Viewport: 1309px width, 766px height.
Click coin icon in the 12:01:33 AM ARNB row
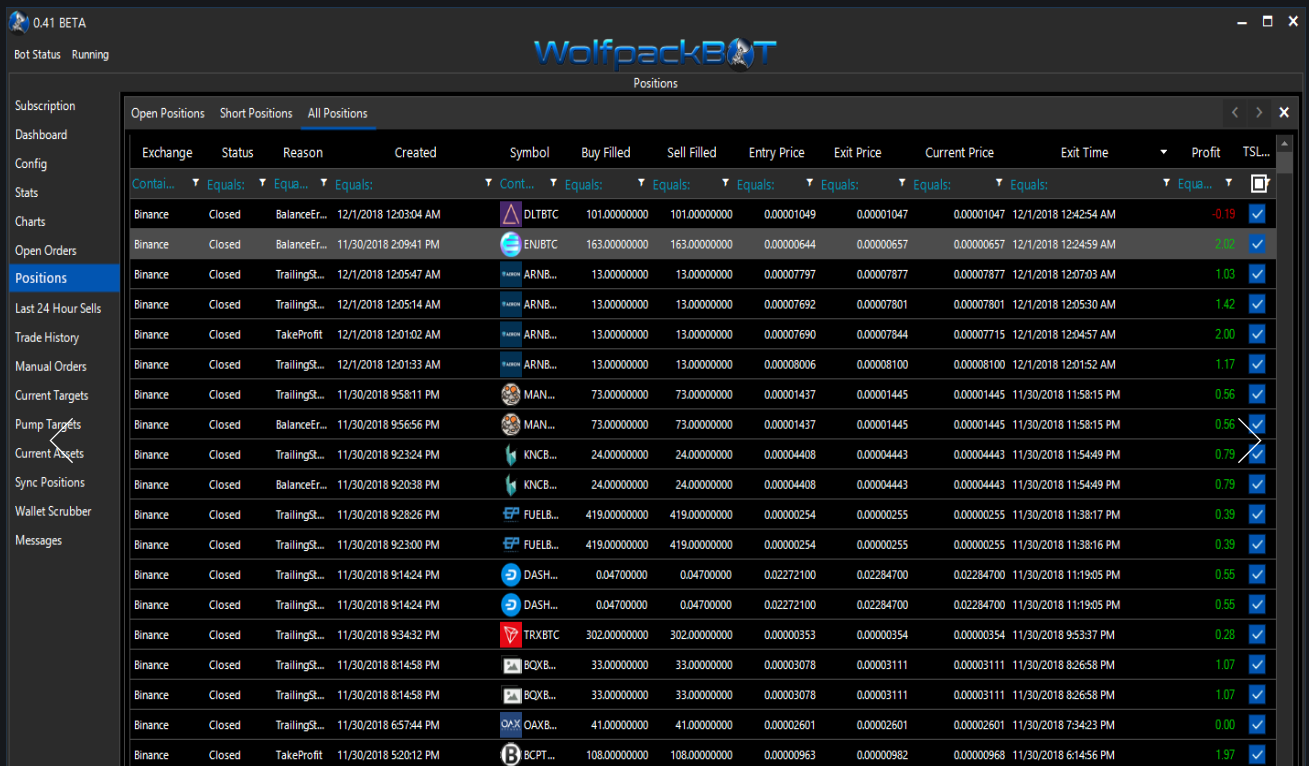510,364
